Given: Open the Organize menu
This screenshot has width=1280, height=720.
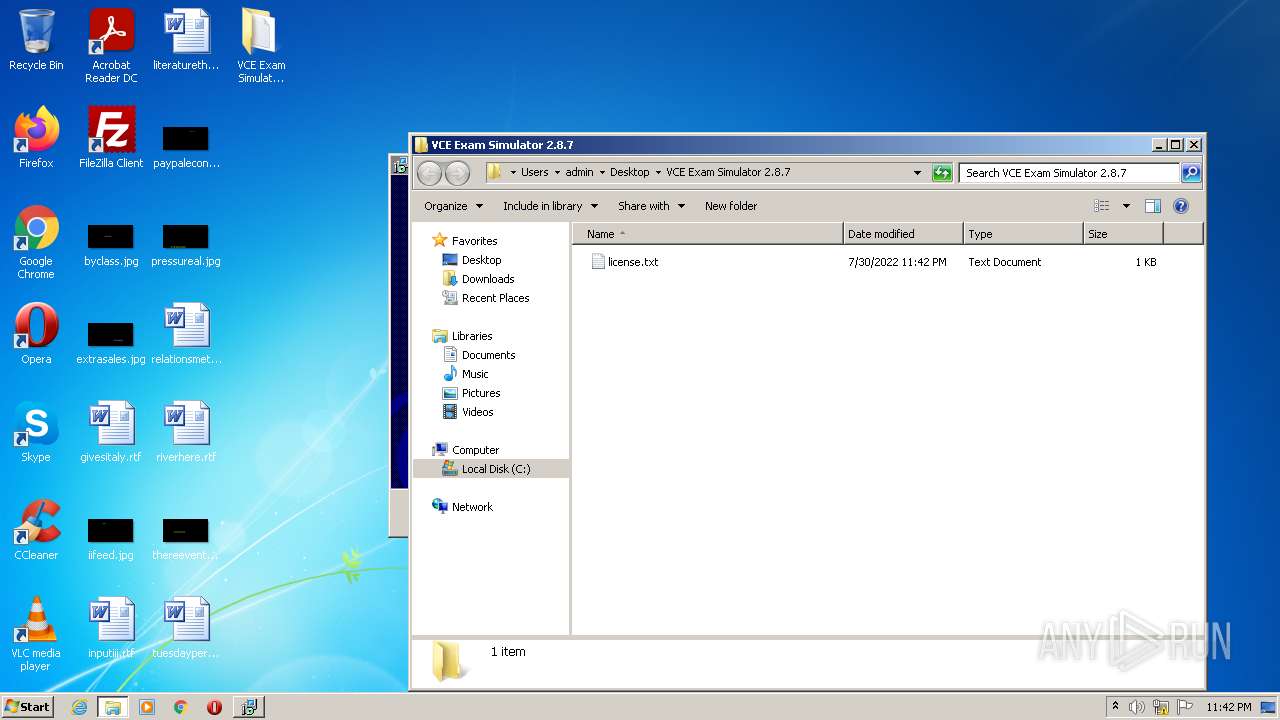Looking at the screenshot, I should pyautogui.click(x=453, y=206).
